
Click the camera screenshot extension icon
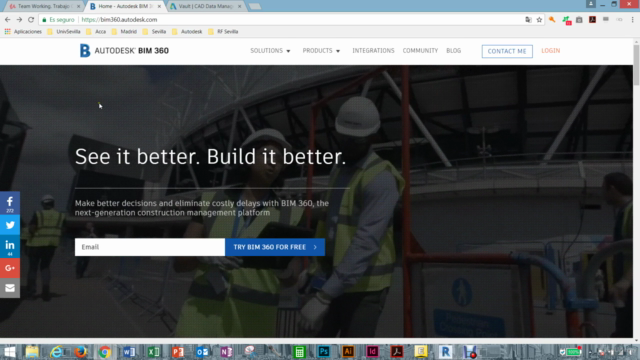579,20
